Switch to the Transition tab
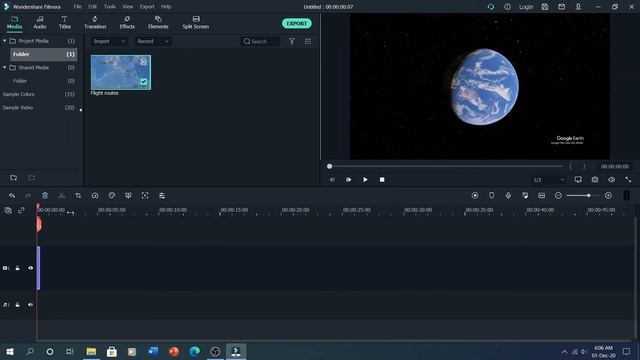 (x=95, y=22)
